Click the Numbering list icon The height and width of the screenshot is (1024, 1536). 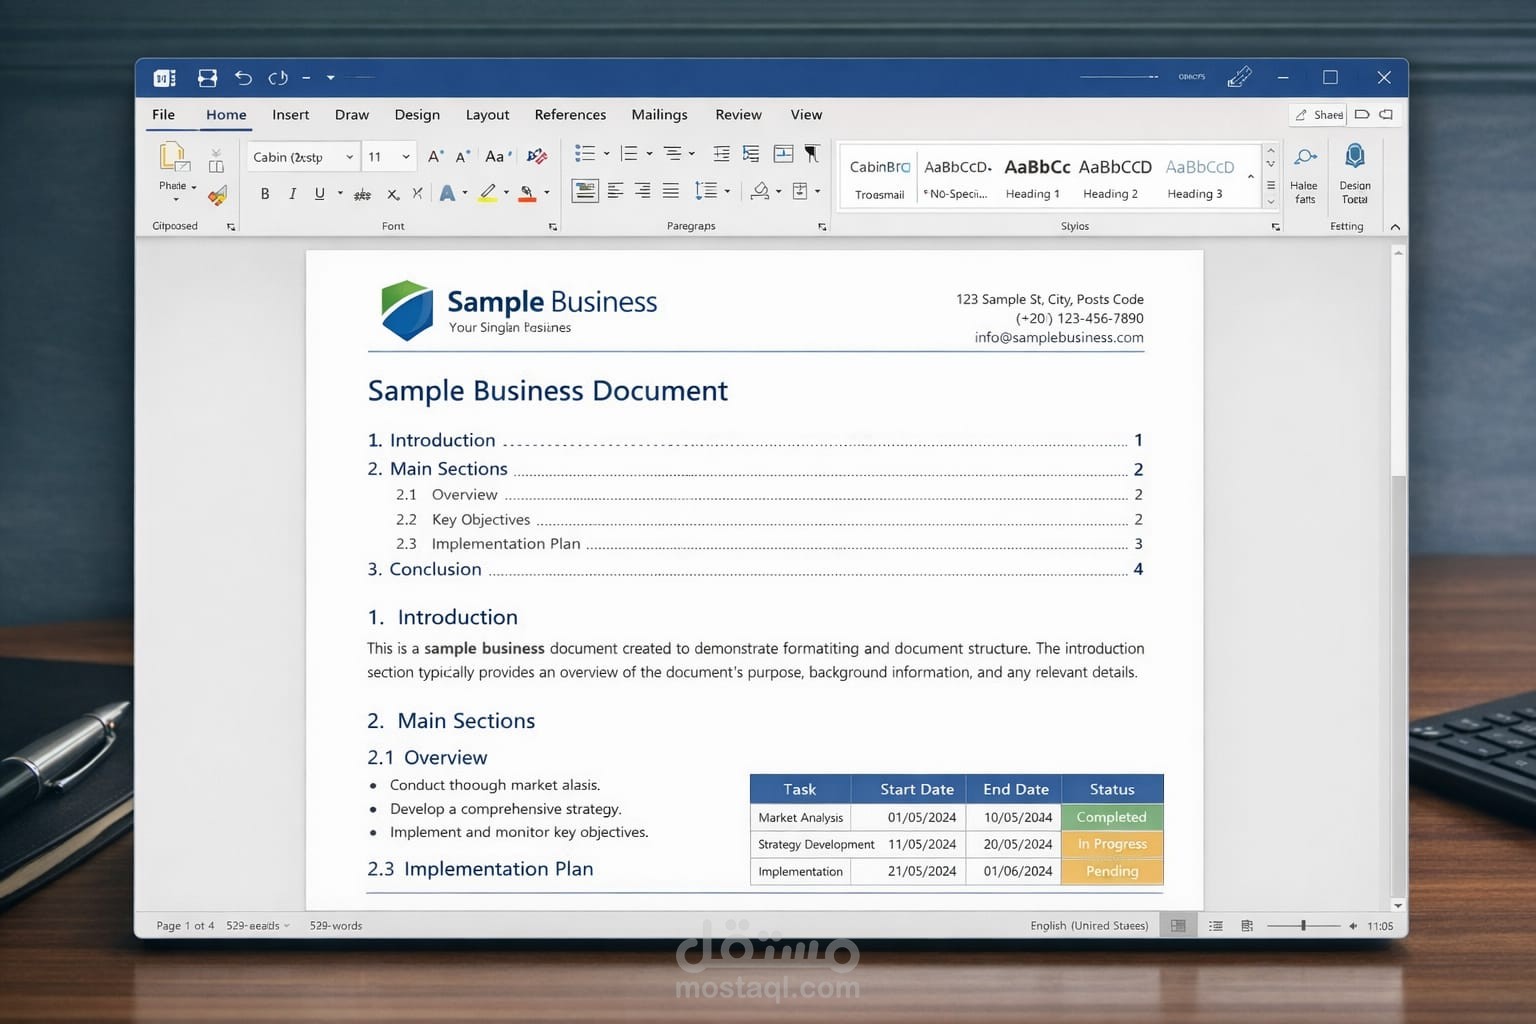pos(629,153)
